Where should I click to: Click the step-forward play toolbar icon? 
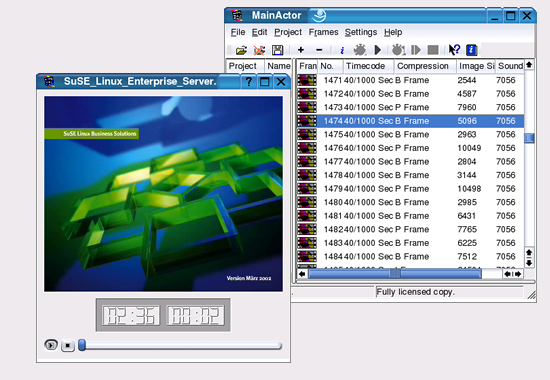(x=416, y=50)
